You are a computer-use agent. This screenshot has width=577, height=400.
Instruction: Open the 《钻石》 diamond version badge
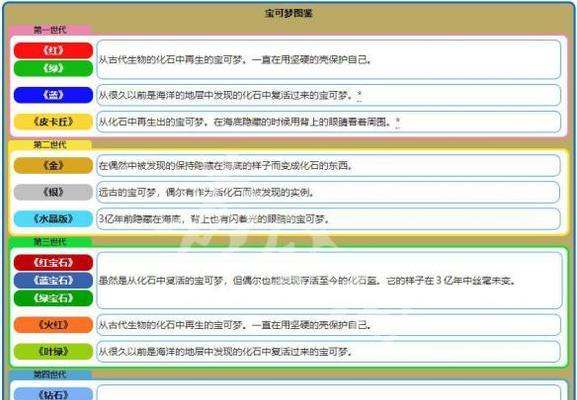click(x=53, y=394)
